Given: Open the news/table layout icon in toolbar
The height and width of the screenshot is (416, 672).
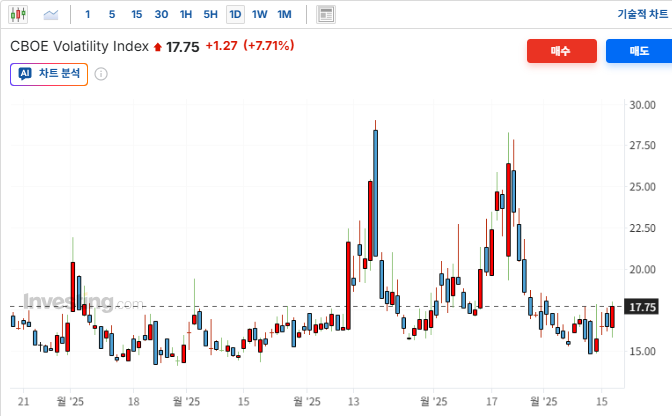Looking at the screenshot, I should click(326, 15).
